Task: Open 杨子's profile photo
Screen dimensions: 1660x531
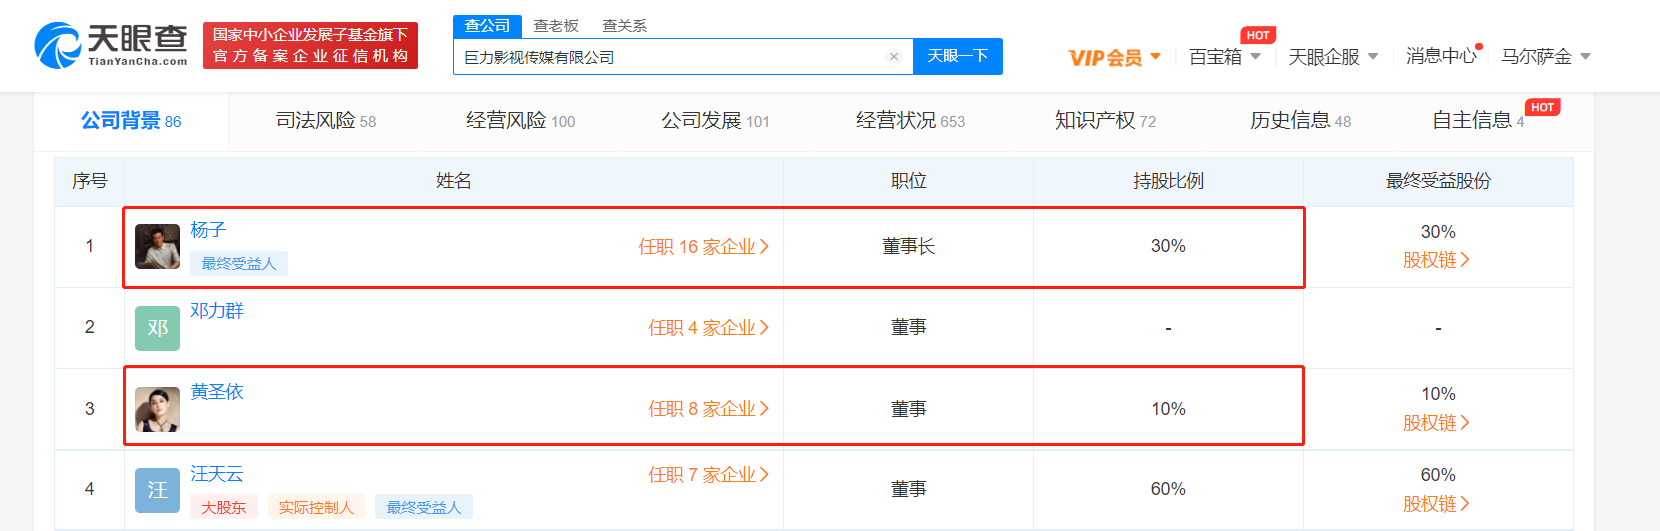Action: [x=157, y=247]
